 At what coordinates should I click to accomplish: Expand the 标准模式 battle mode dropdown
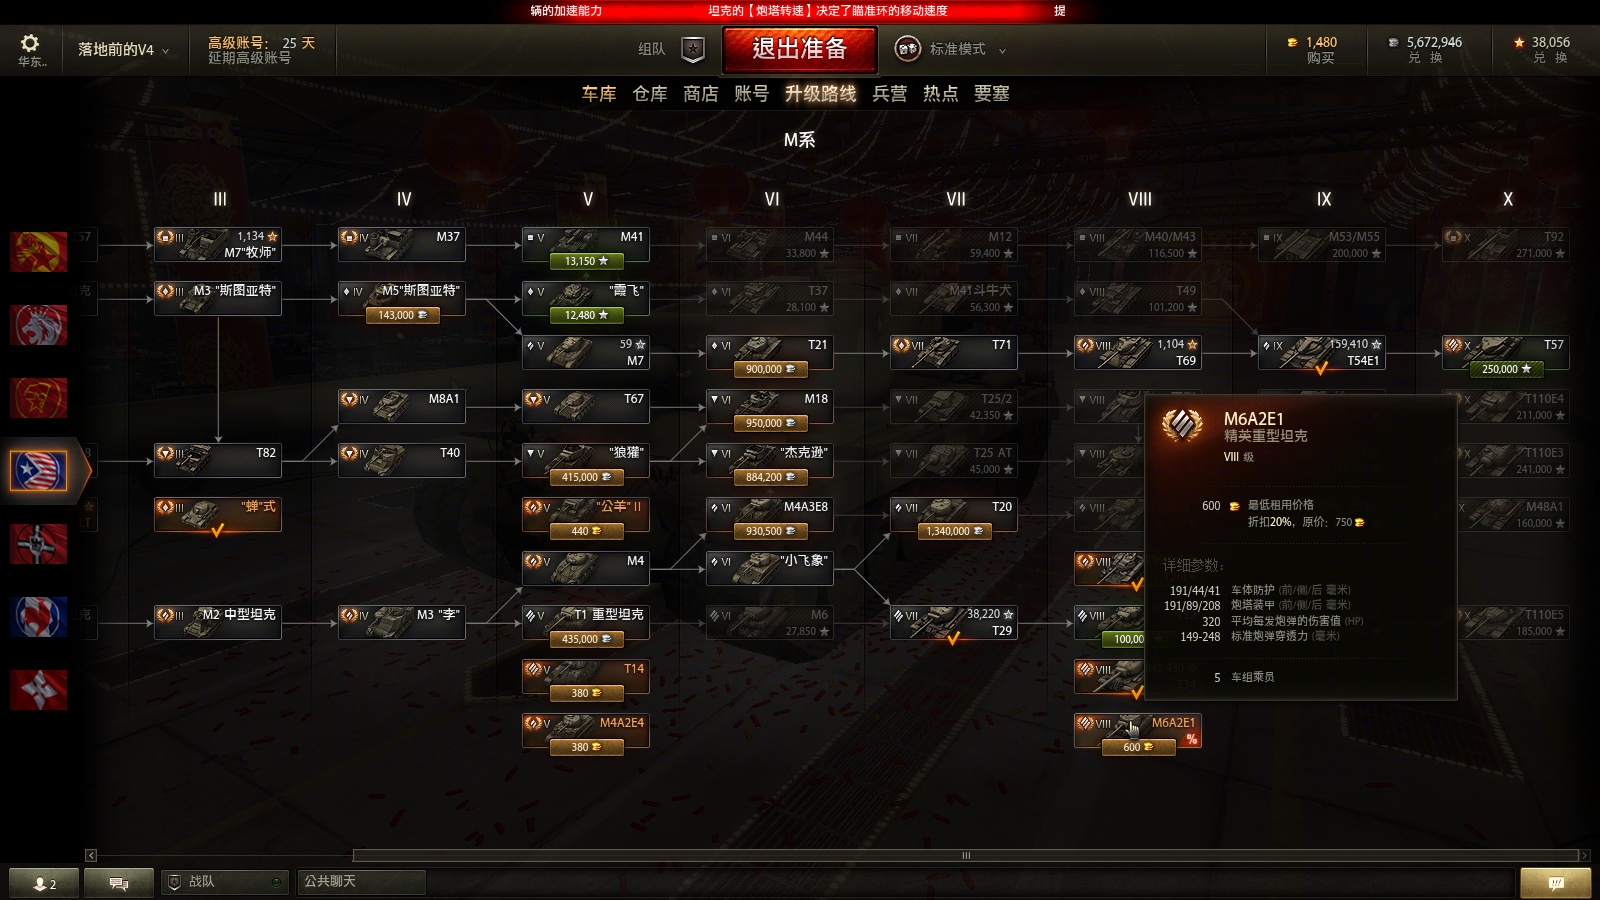point(951,49)
